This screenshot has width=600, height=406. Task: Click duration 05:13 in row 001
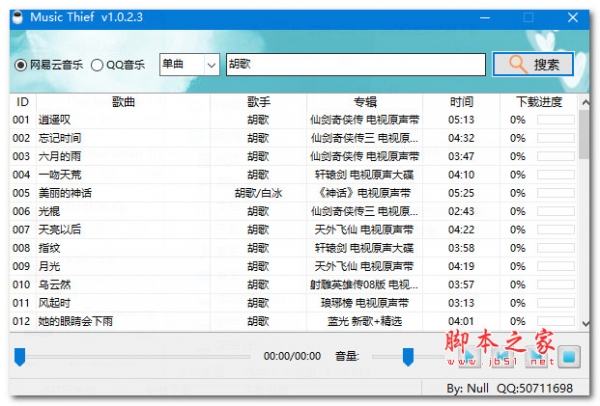[x=461, y=120]
